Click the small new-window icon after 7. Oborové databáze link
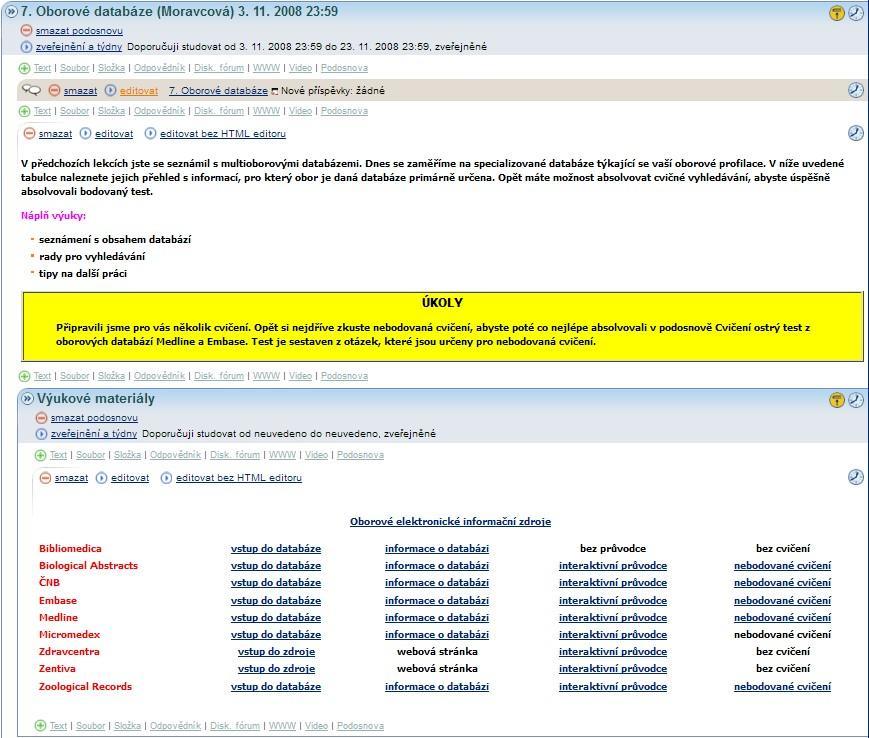Screen dimensions: 869x738 (x=274, y=91)
